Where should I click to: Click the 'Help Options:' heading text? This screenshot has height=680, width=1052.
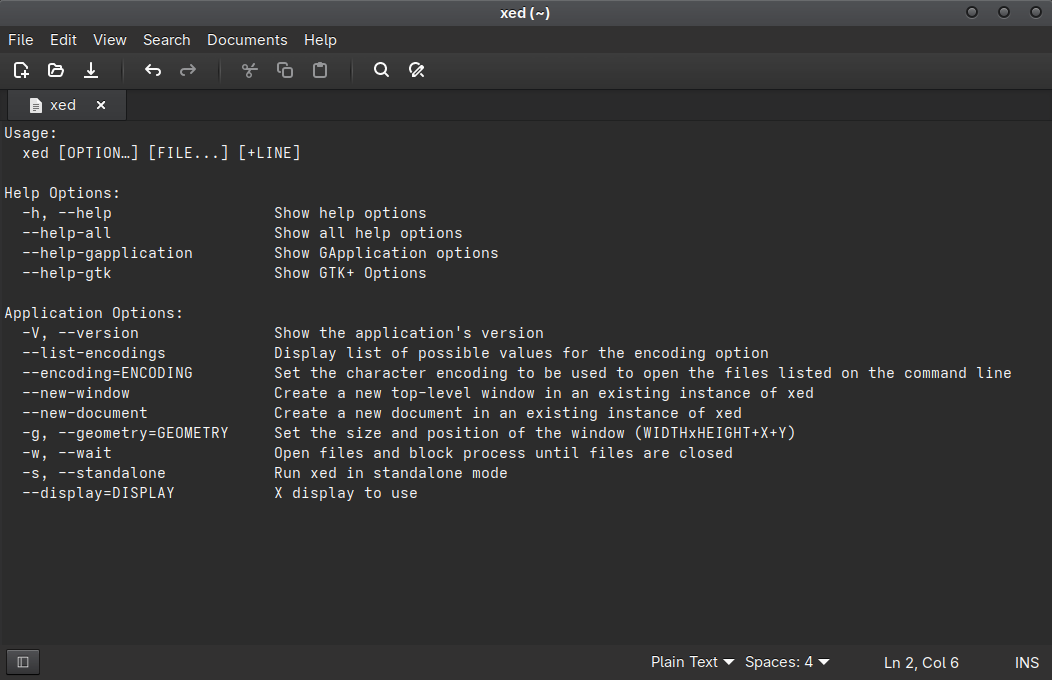pyautogui.click(x=62, y=193)
